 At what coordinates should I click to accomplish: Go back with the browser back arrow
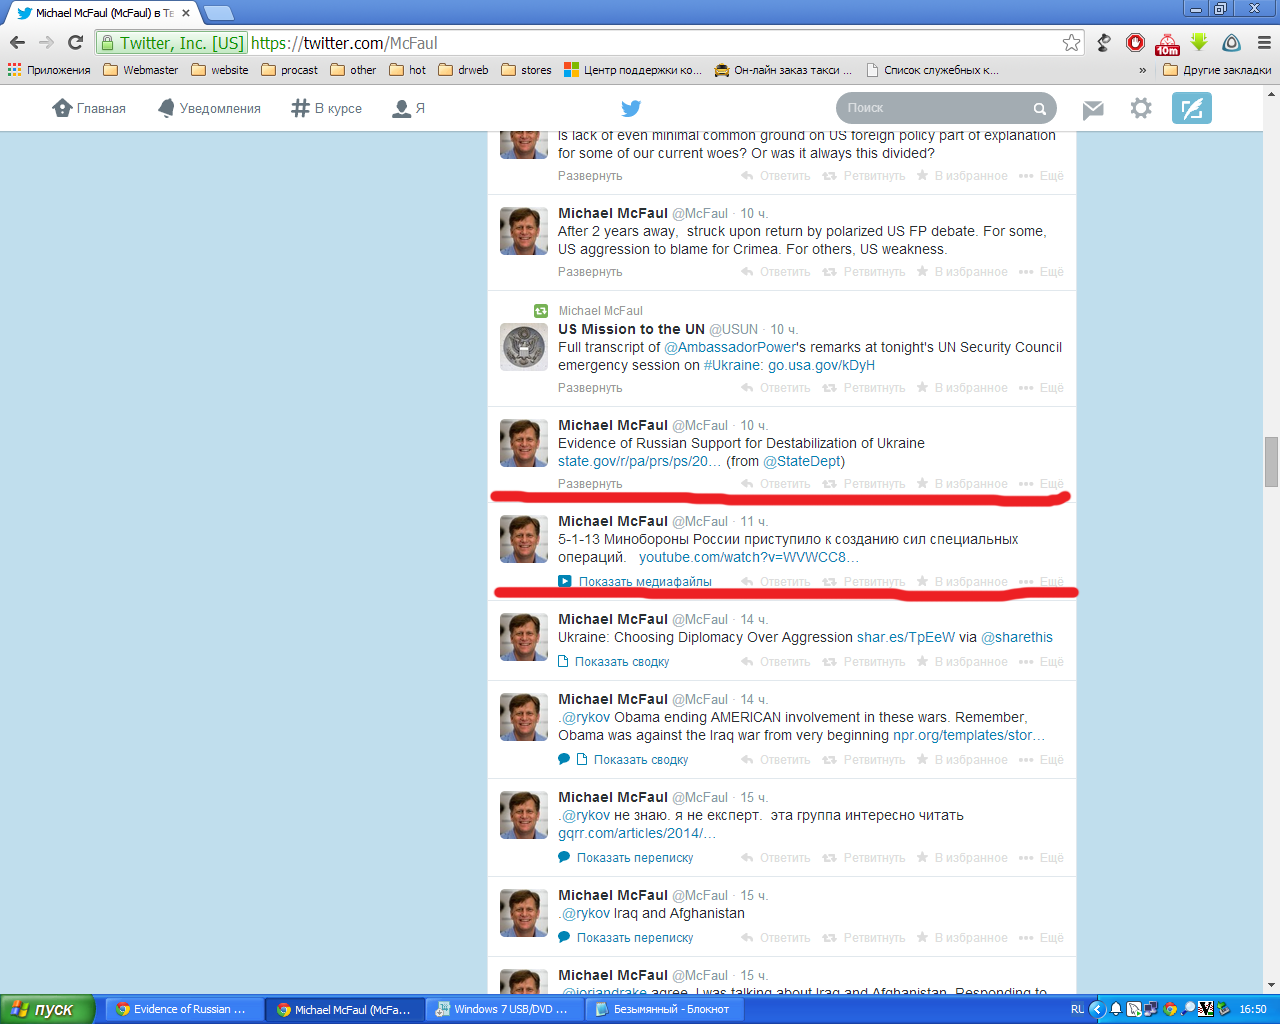tap(17, 43)
